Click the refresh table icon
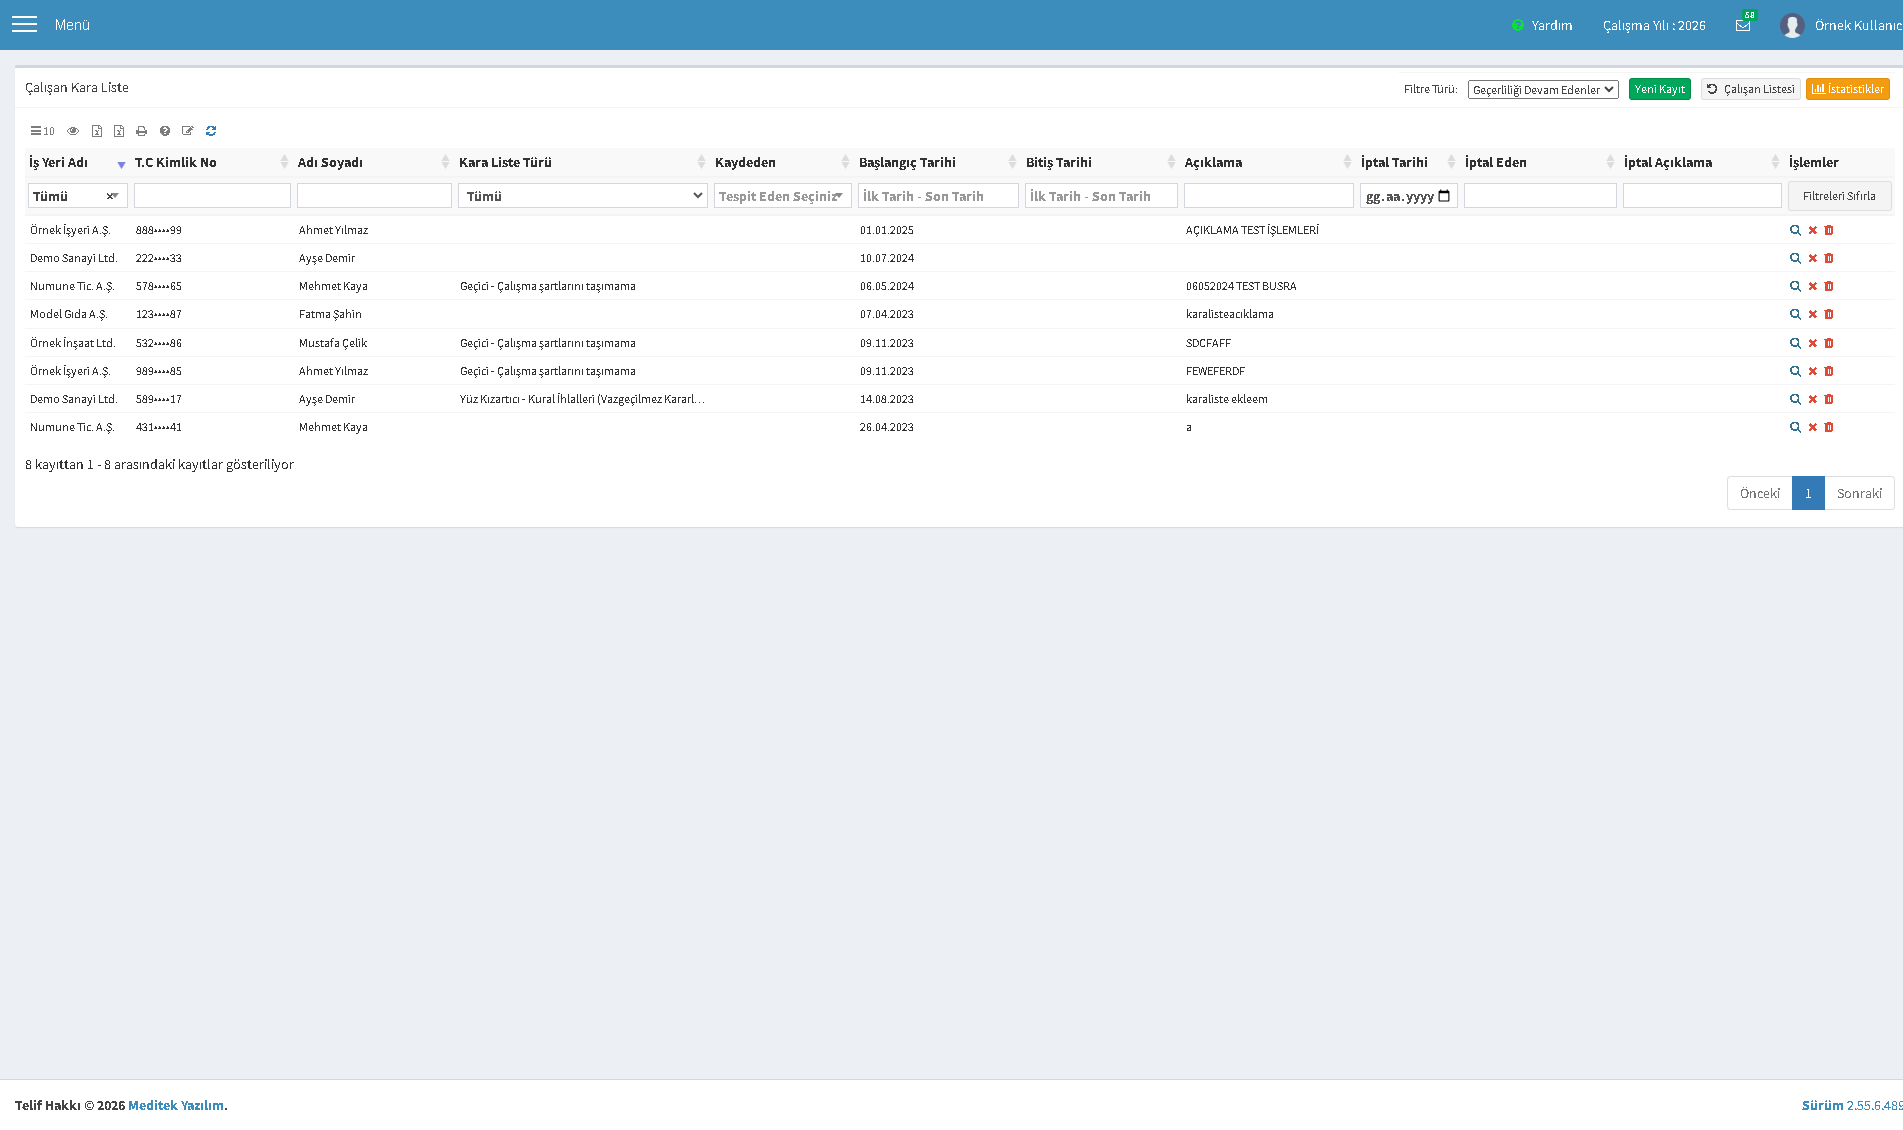 coord(211,131)
